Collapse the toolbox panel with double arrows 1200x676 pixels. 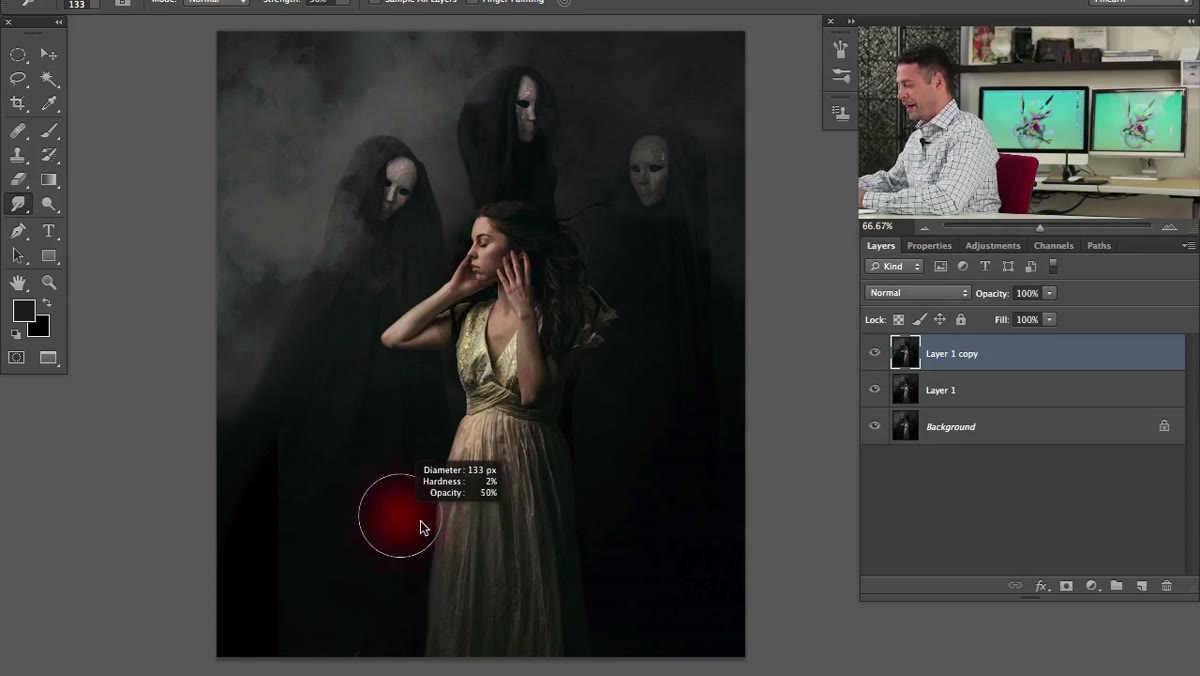coord(58,22)
